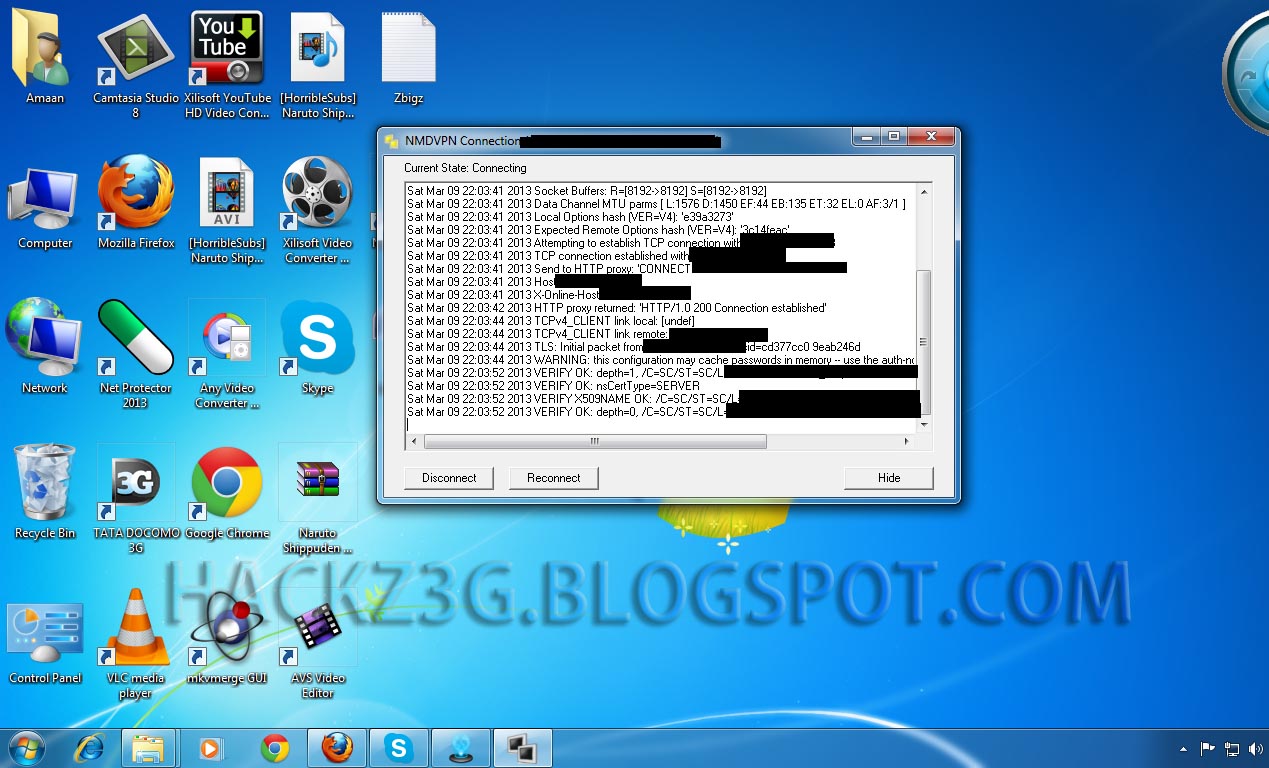This screenshot has width=1269, height=768.
Task: Select the Zbigz text file icon
Action: point(408,58)
